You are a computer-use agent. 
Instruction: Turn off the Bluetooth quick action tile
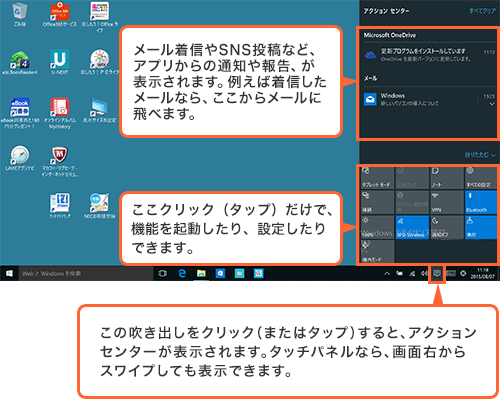click(481, 202)
